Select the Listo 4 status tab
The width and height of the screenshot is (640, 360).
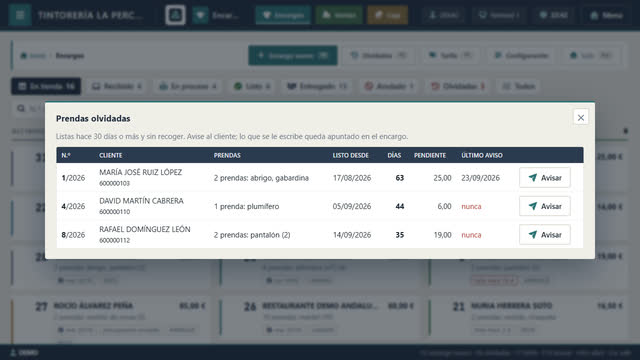click(252, 86)
